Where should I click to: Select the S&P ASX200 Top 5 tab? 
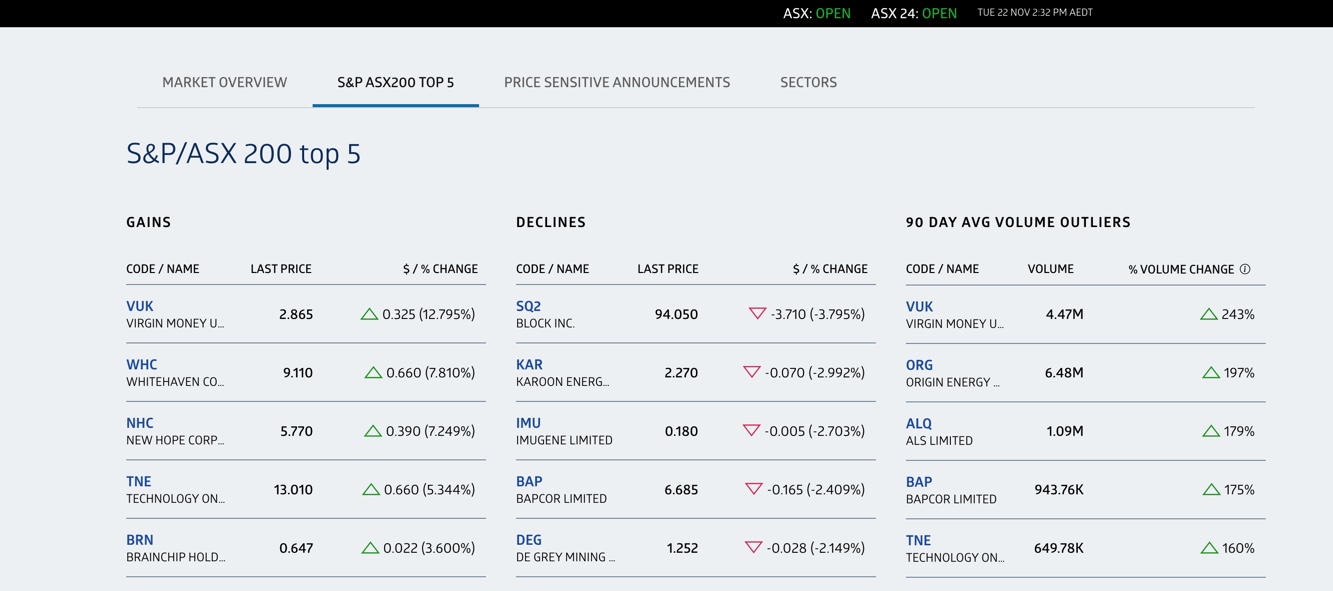coord(396,82)
